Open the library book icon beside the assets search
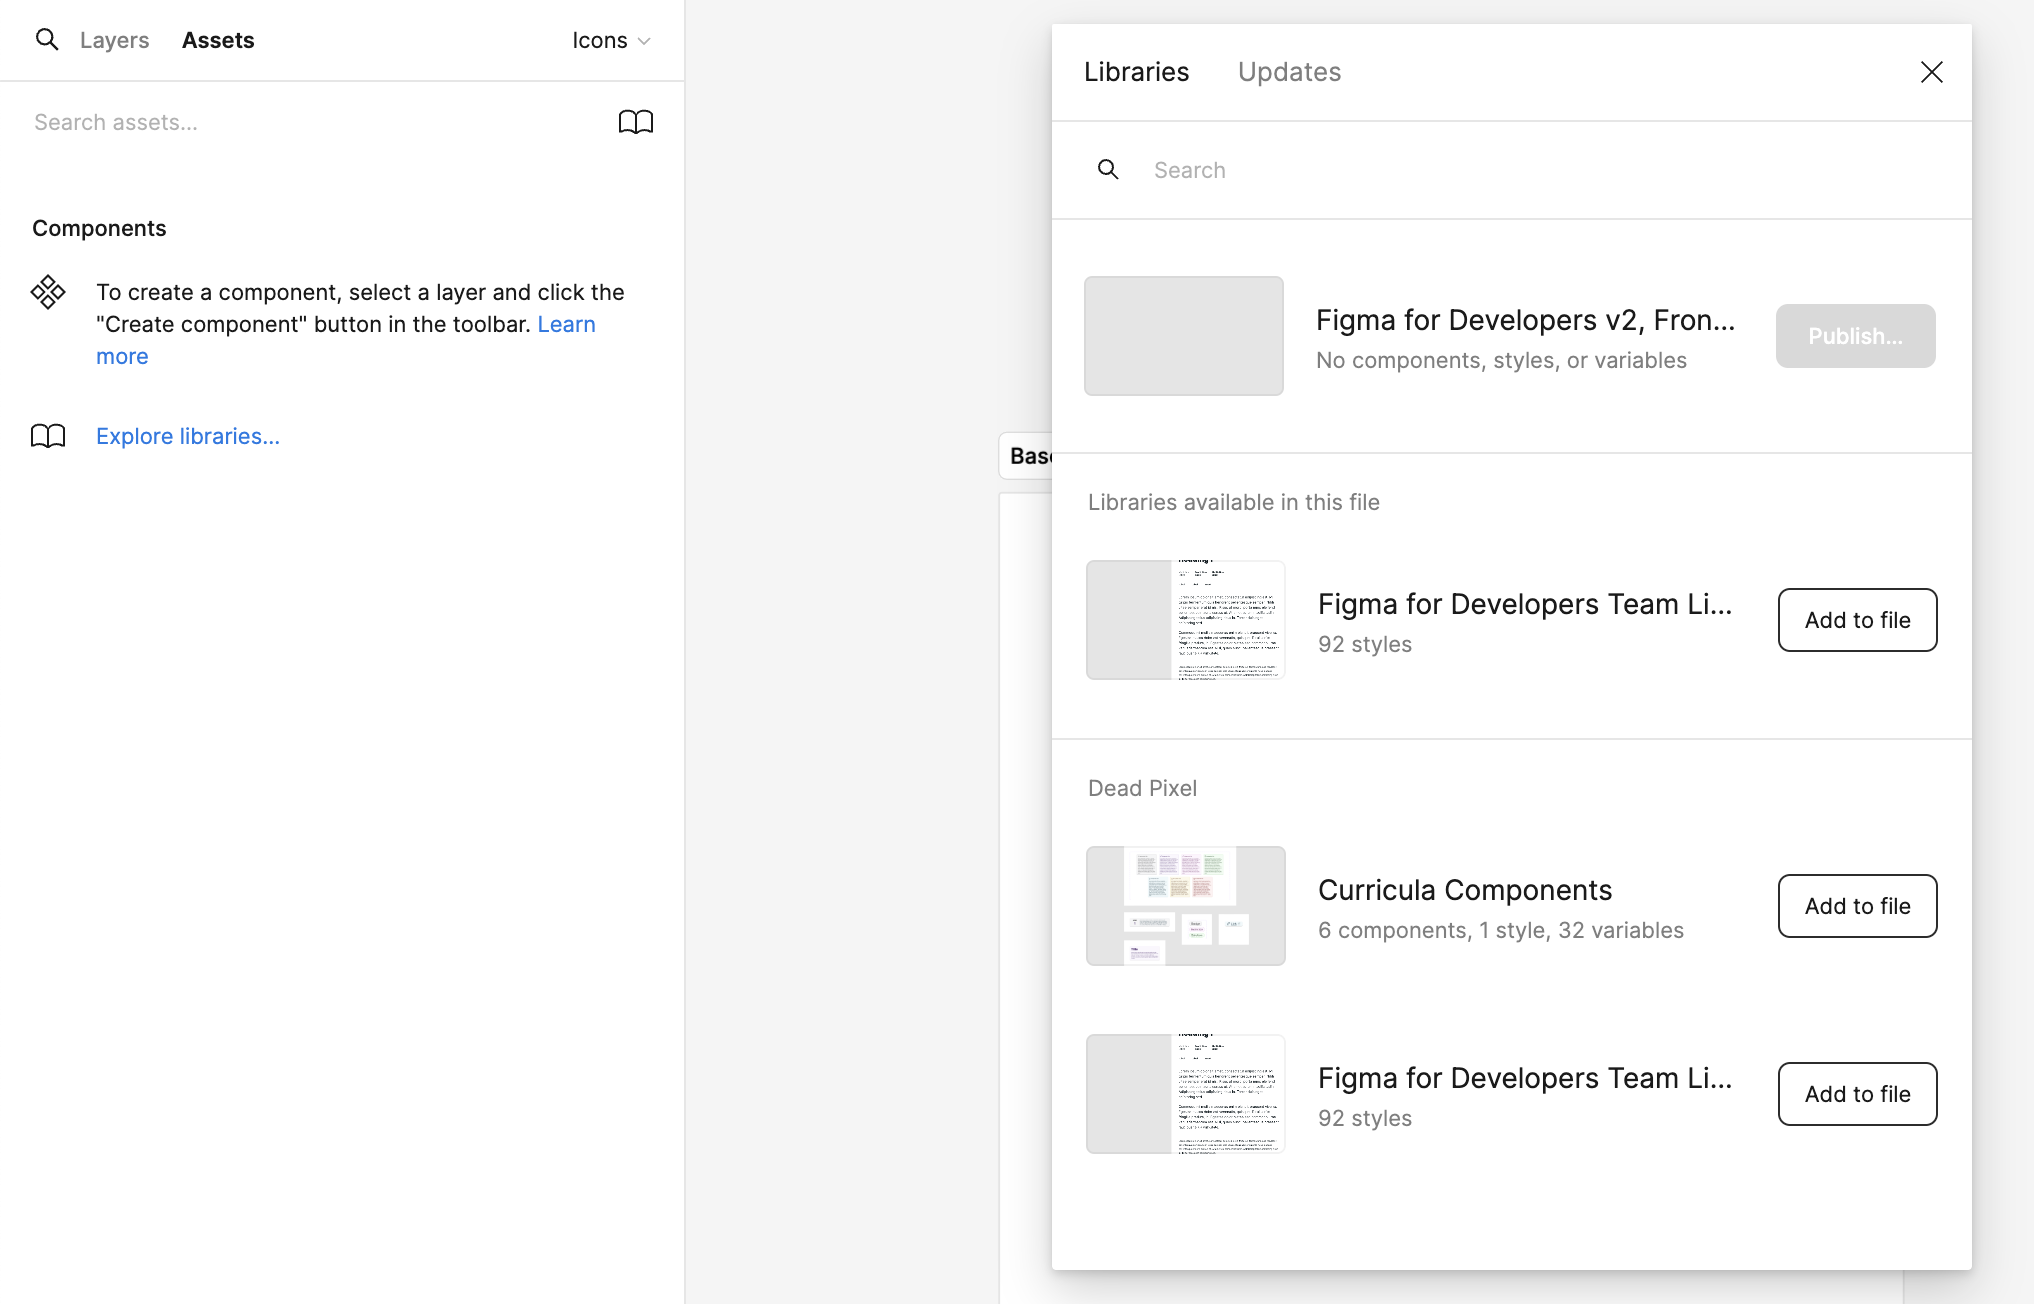Screen dimensions: 2034x1304 pyautogui.click(x=637, y=121)
